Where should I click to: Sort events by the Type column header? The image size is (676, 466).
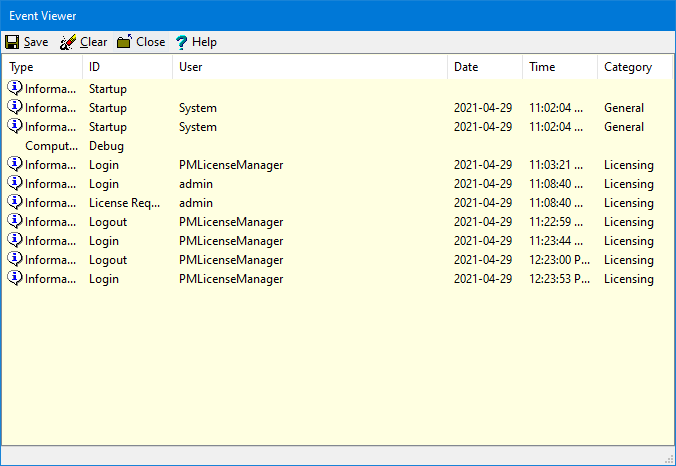(x=42, y=67)
